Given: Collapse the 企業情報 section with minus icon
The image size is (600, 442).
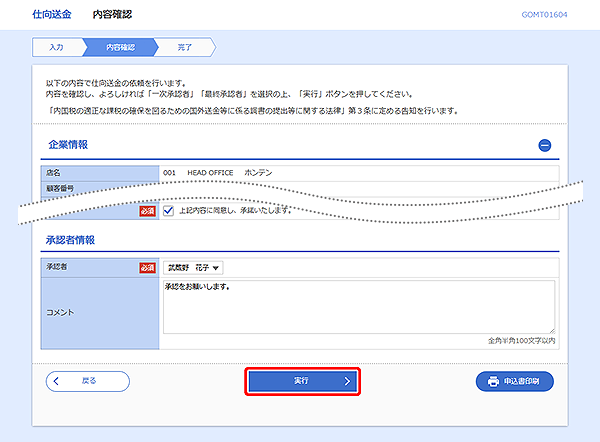Looking at the screenshot, I should point(545,145).
